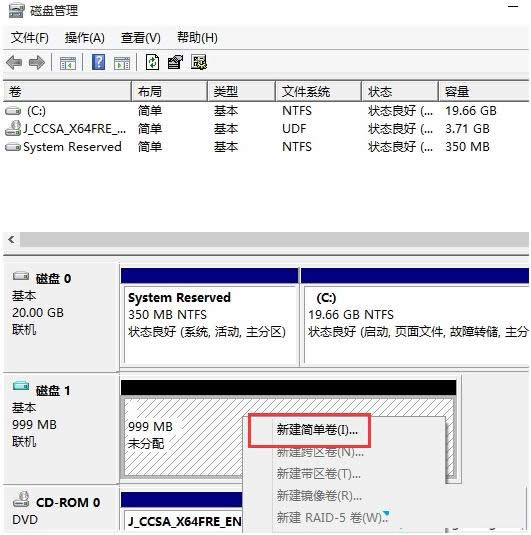Image resolution: width=531 pixels, height=535 pixels.
Task: Click the DVD label under CD-ROM 0
Action: 25,520
